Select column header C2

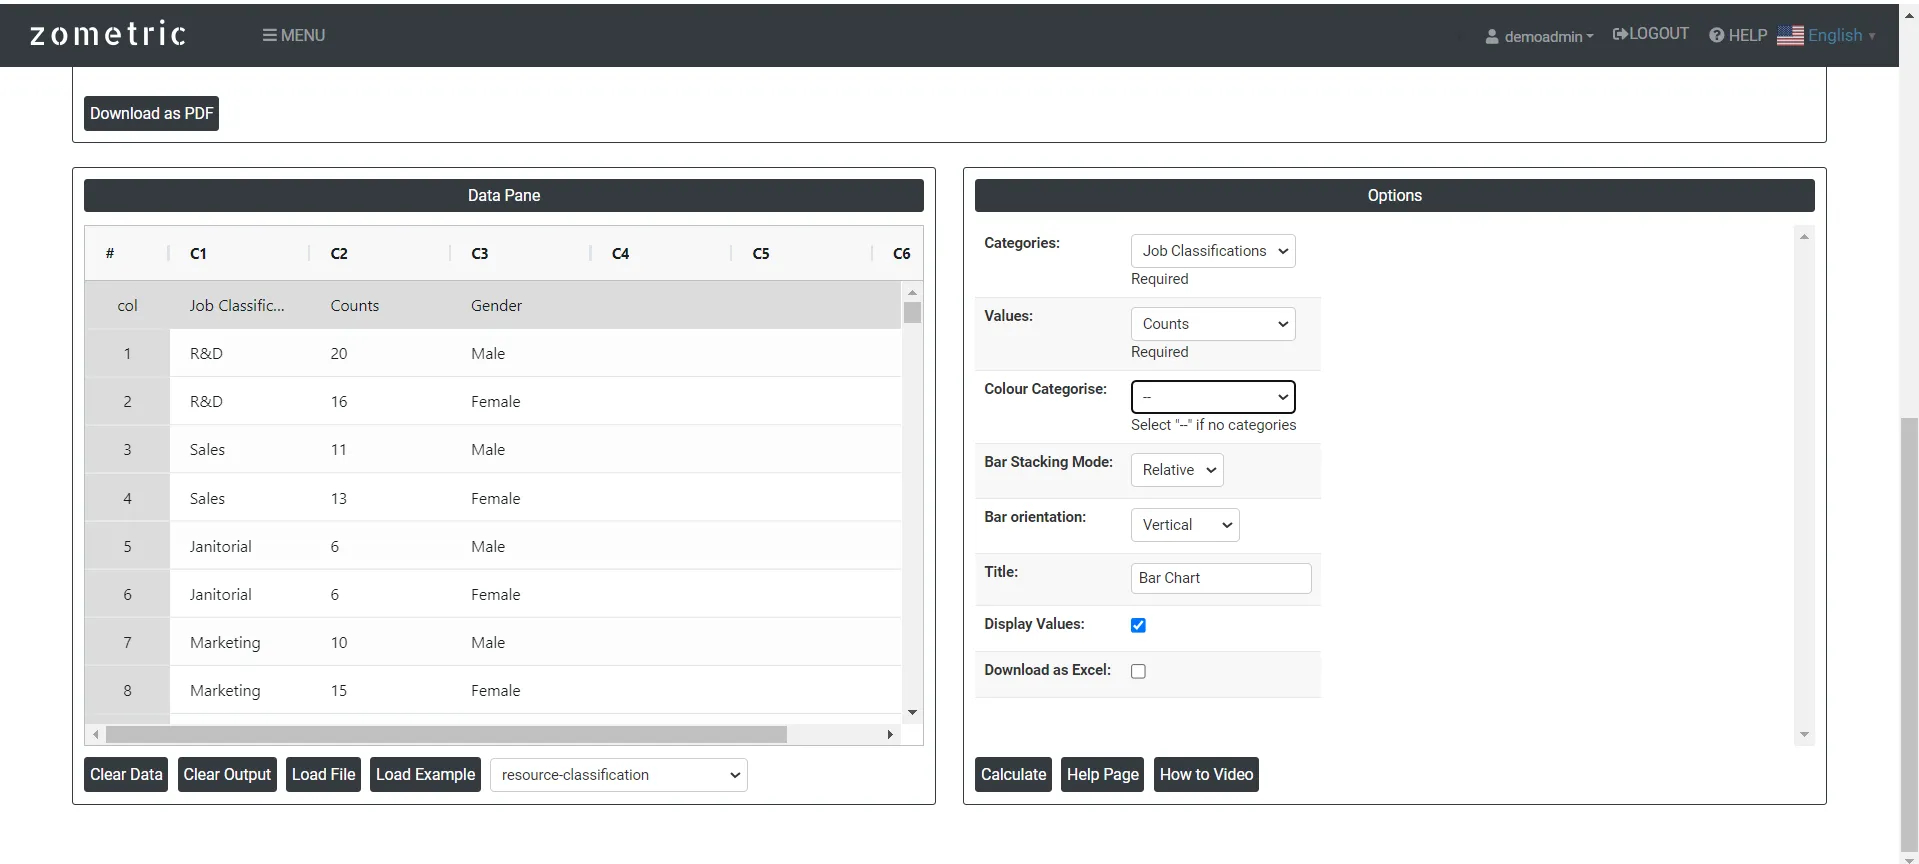(x=380, y=253)
